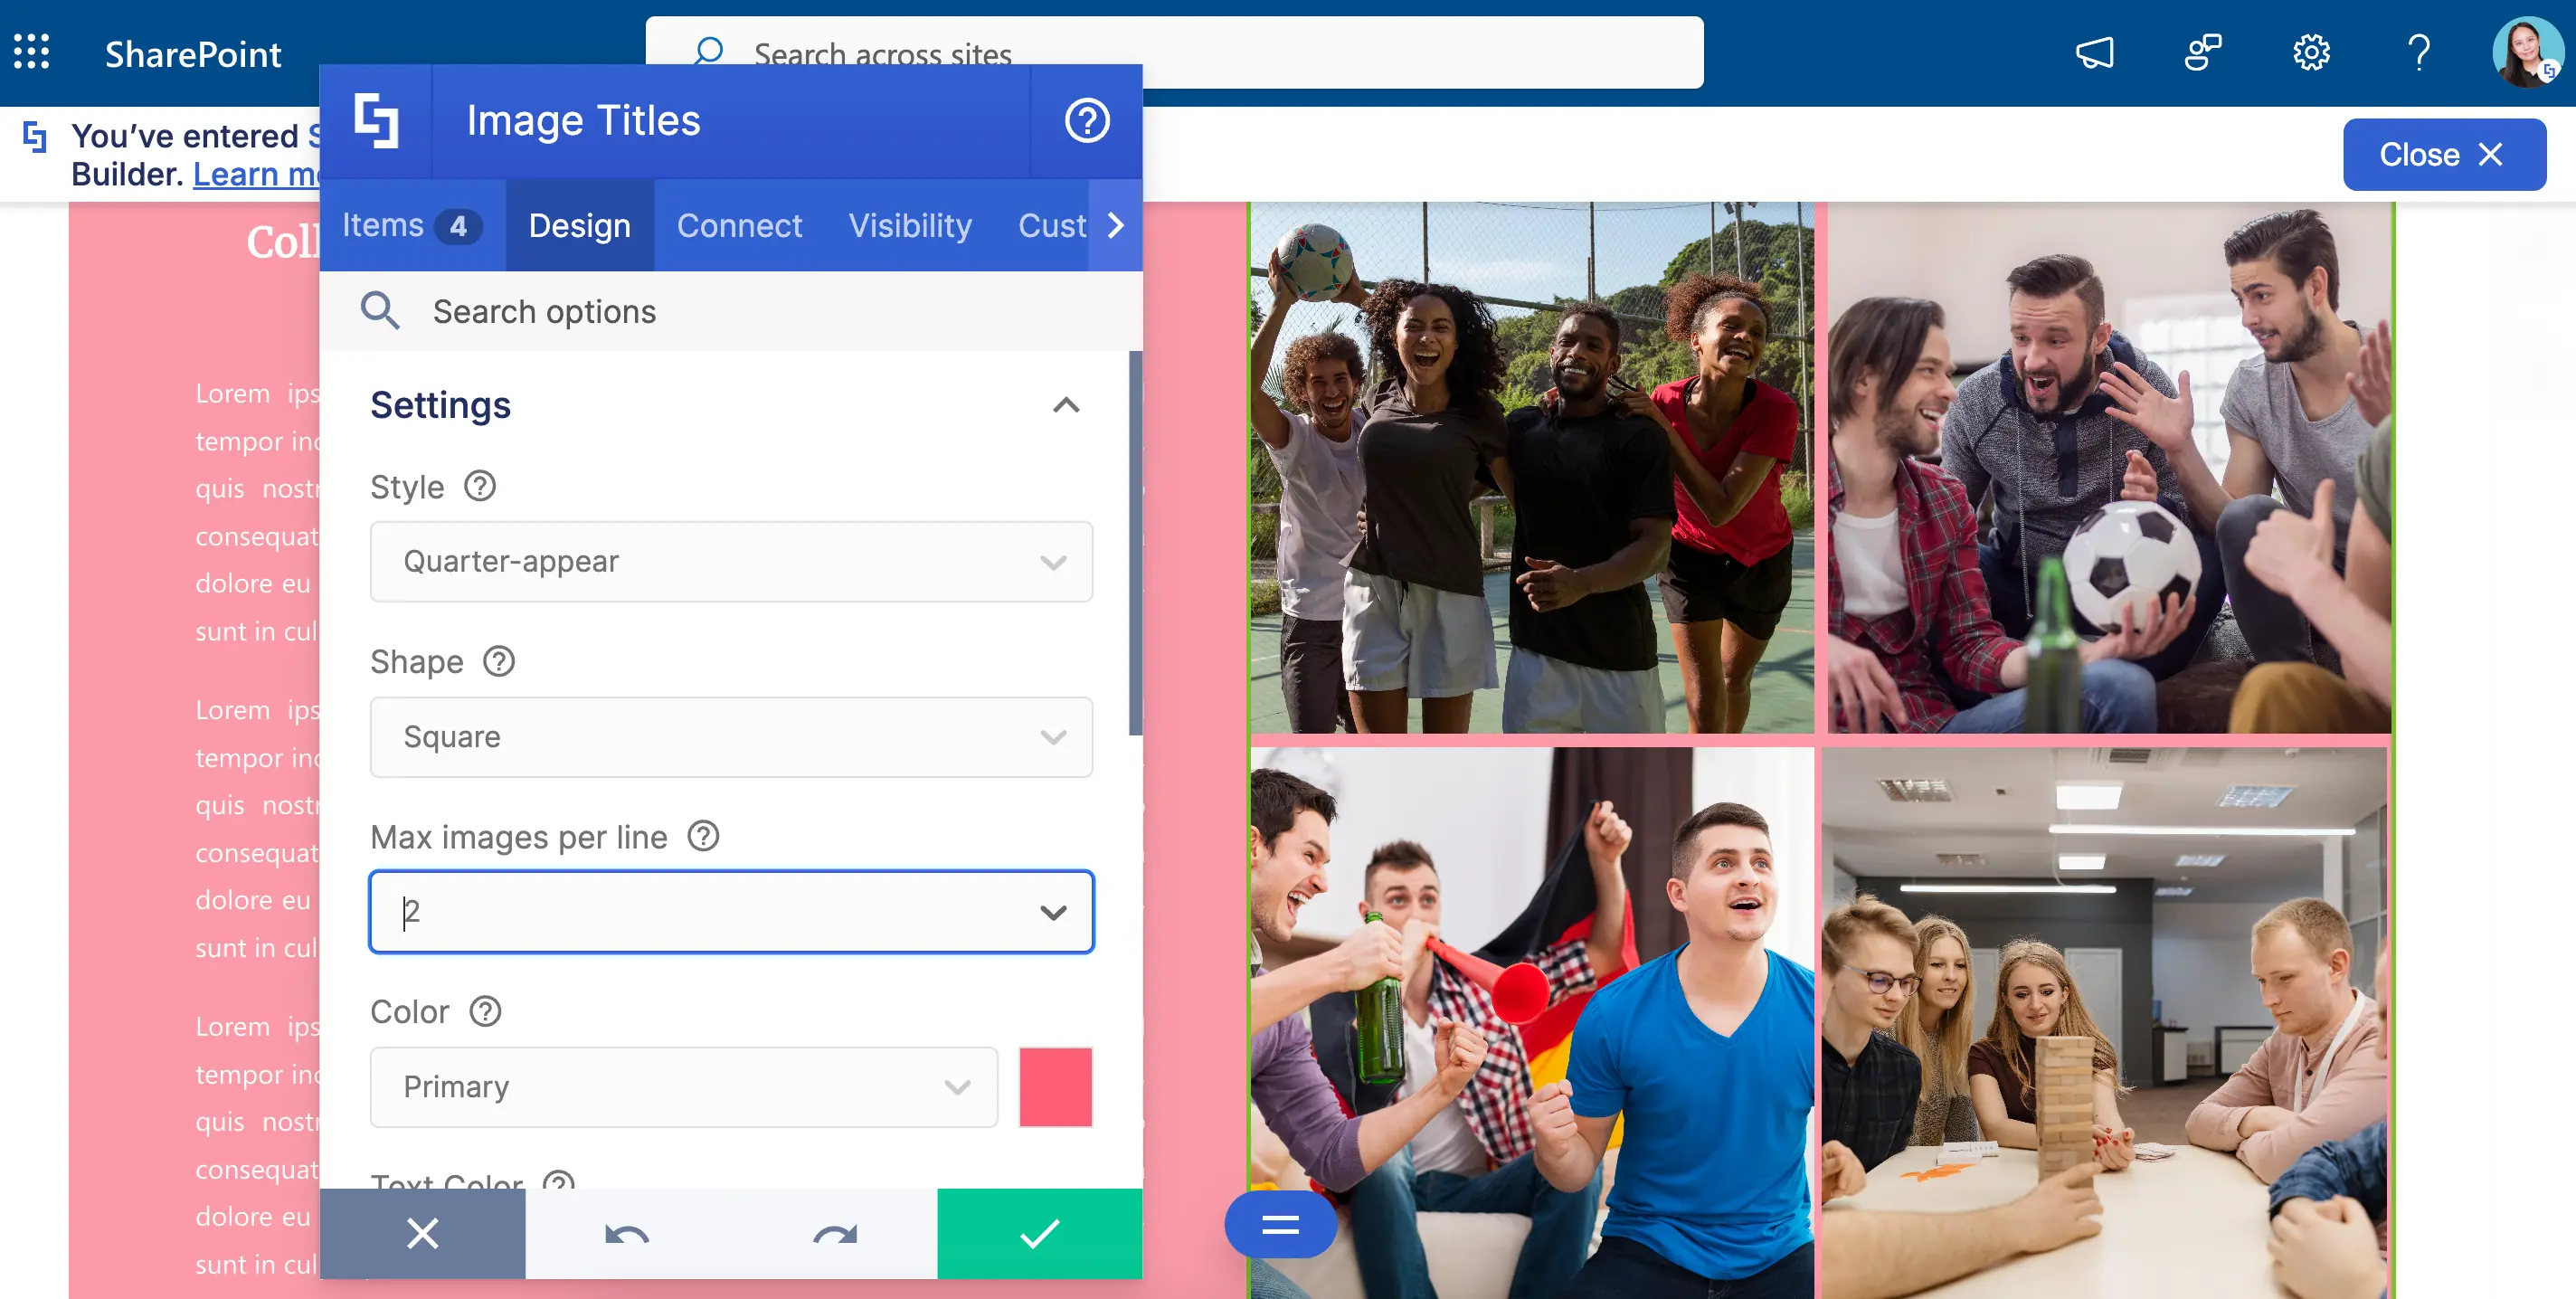Open the chat people icon in header
This screenshot has width=2576, height=1299.
(2203, 52)
